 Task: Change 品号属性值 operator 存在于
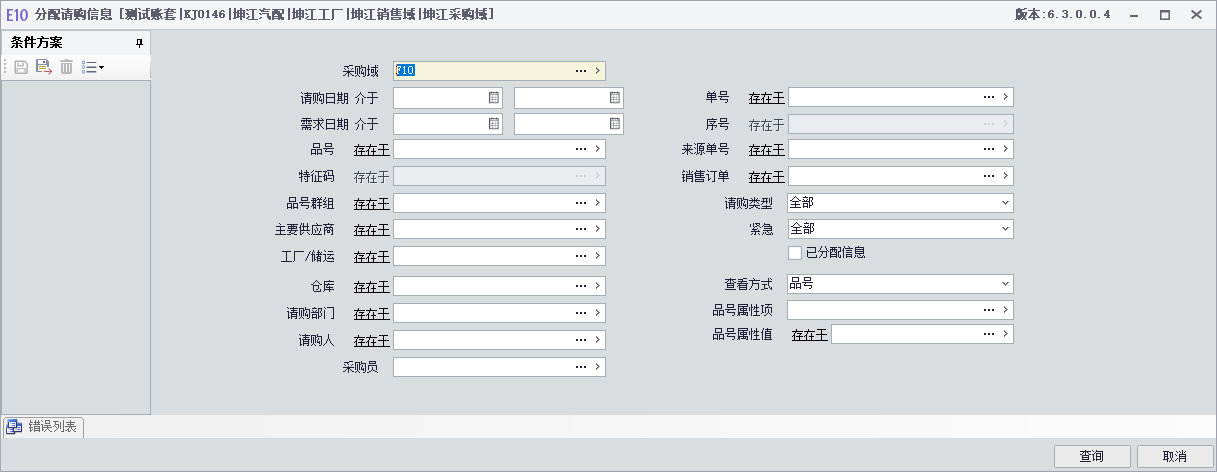809,335
